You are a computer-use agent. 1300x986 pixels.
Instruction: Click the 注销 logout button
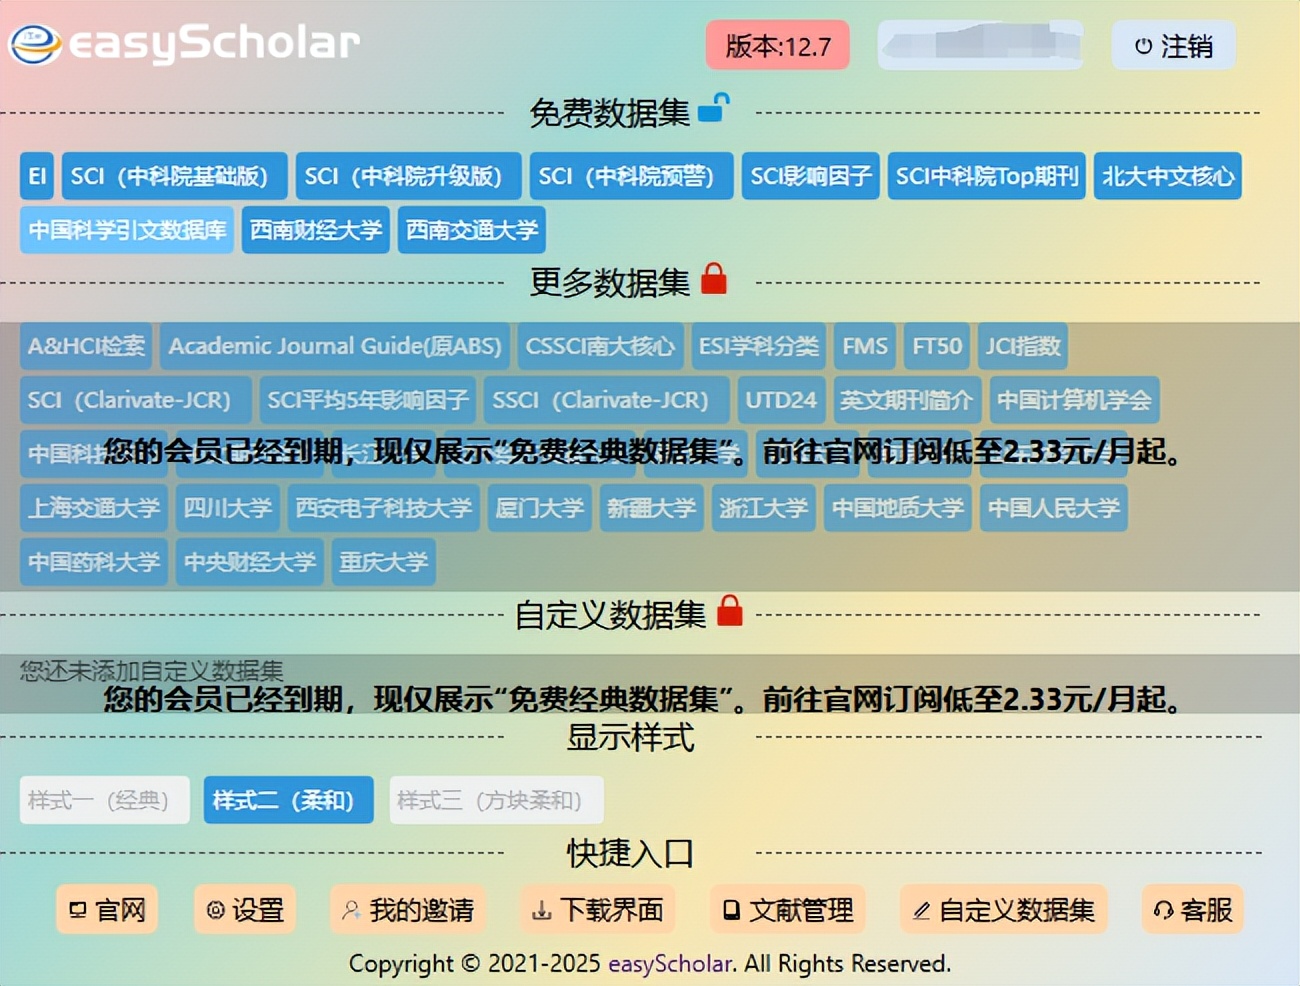tap(1173, 46)
